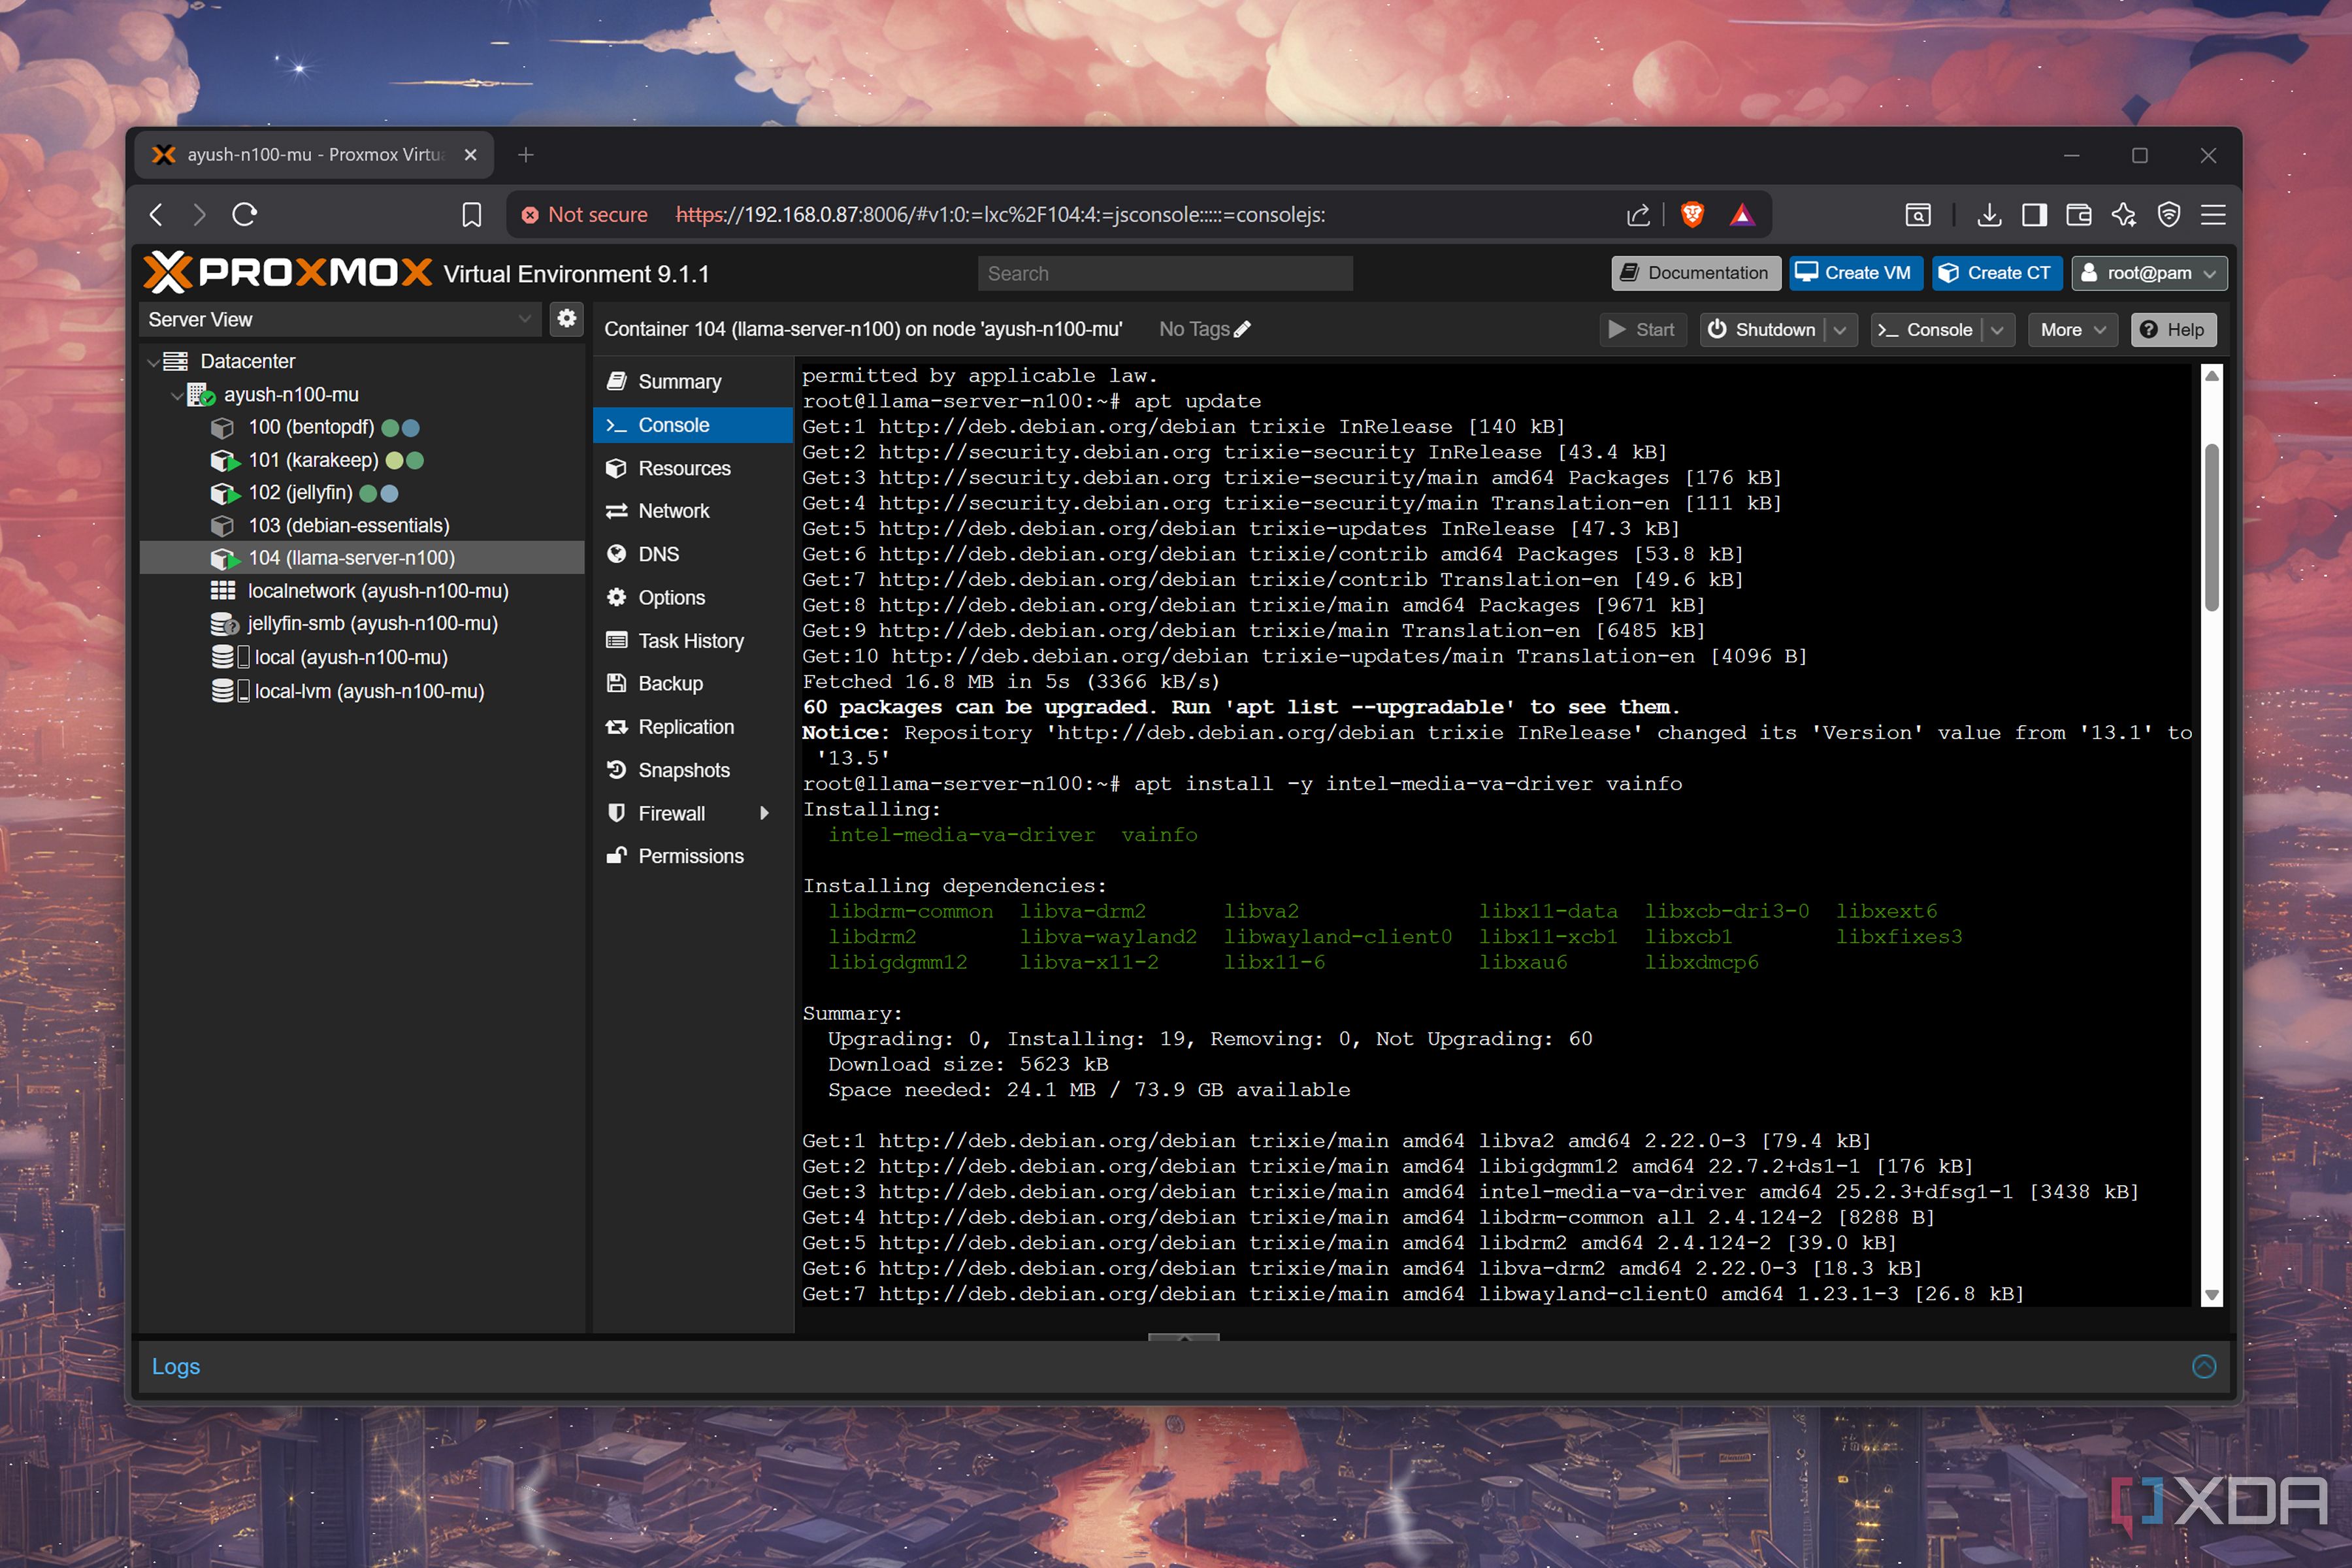Open the Console button dropdown arrow
Image resolution: width=2352 pixels, height=1568 pixels.
[x=1997, y=330]
